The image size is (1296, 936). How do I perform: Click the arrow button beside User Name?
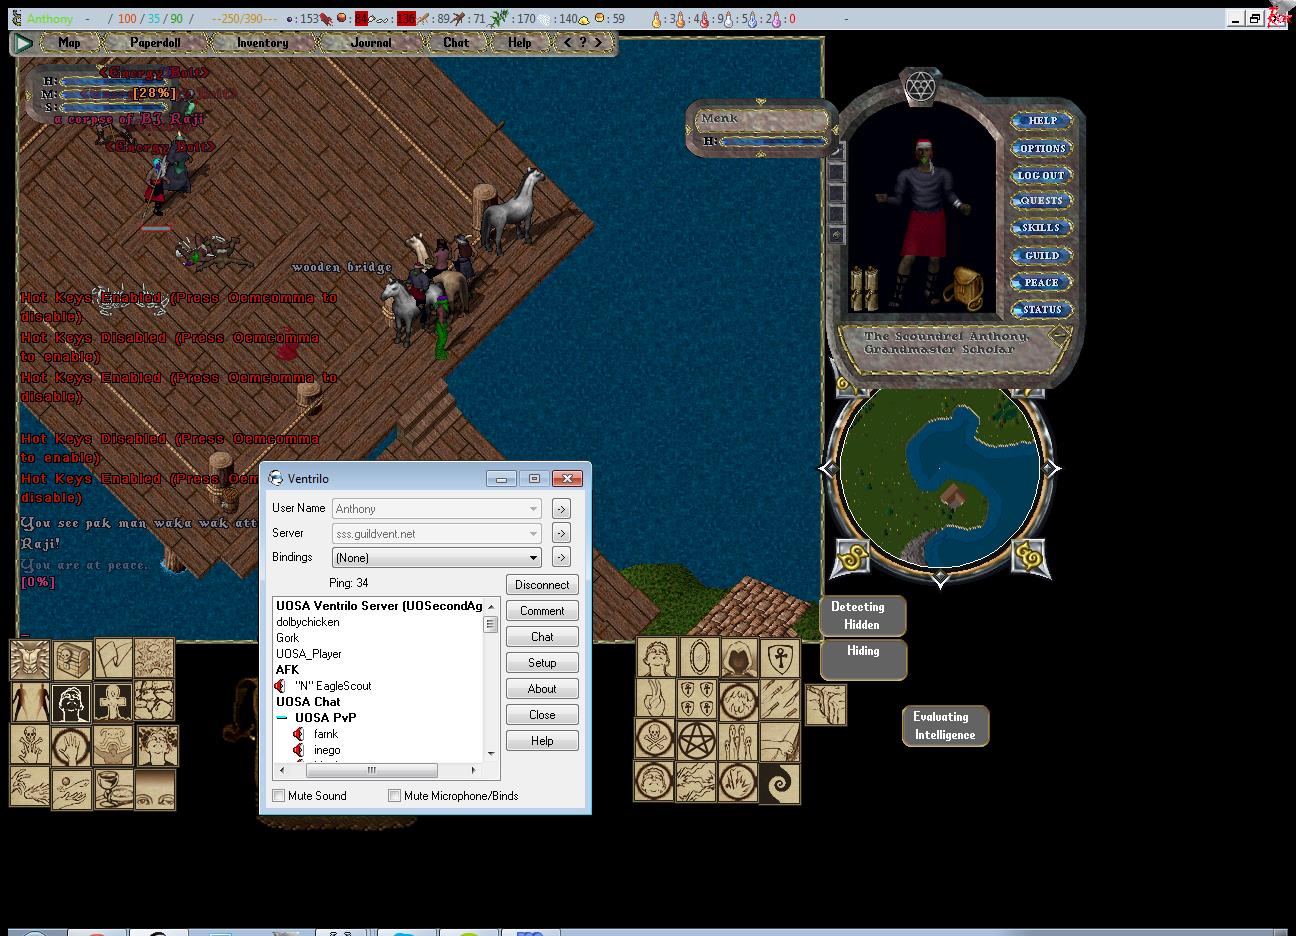561,509
